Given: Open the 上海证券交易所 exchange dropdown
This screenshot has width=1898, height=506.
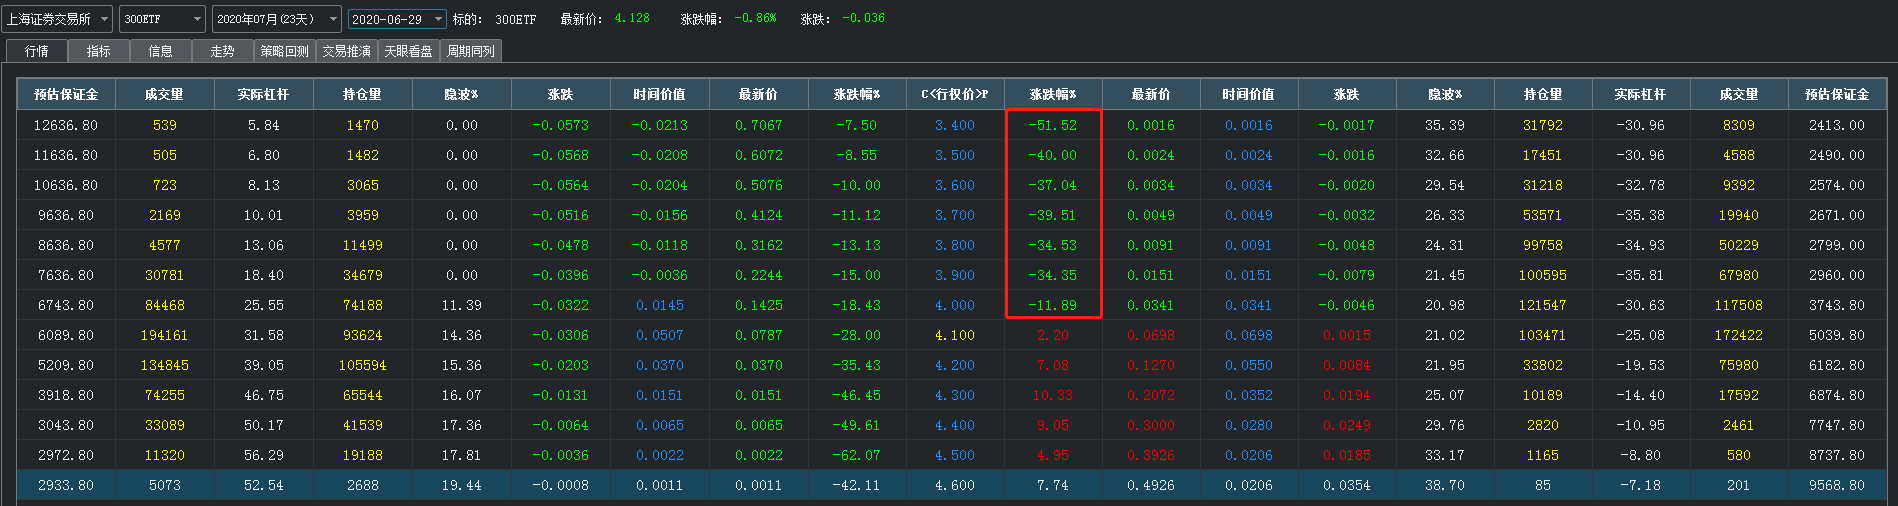Looking at the screenshot, I should 58,19.
